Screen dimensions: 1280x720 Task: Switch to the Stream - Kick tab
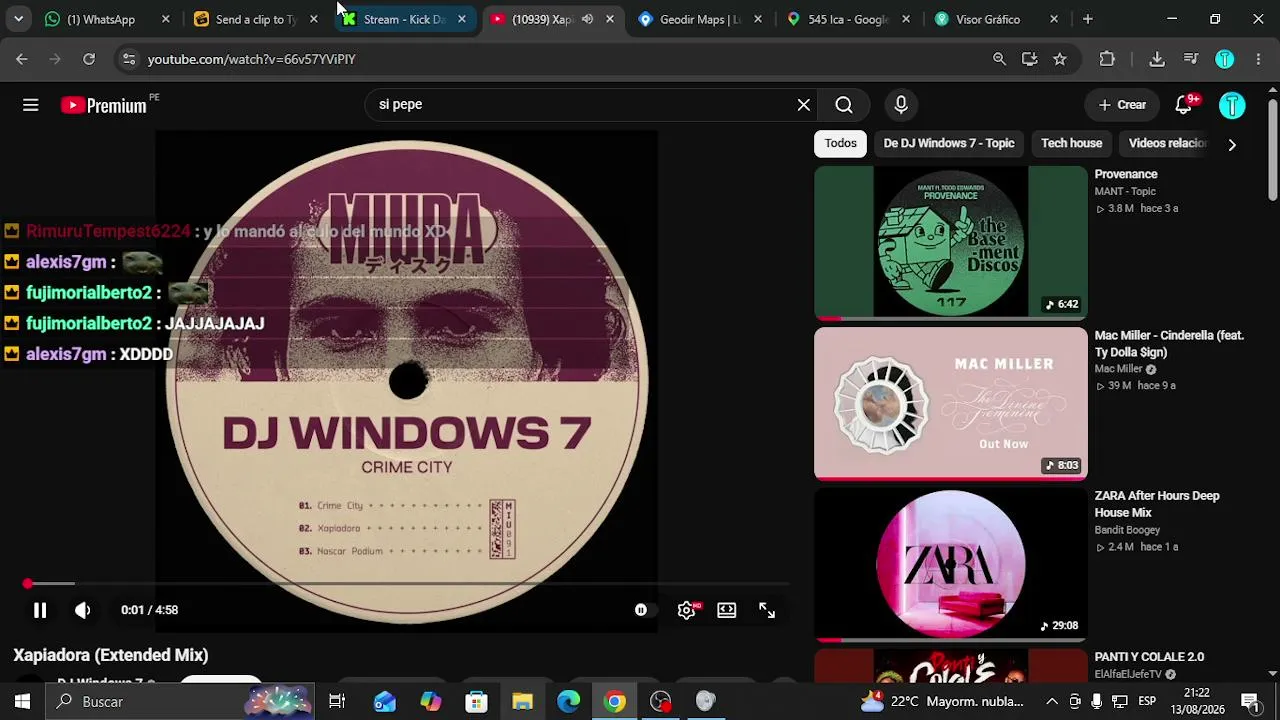pos(404,19)
